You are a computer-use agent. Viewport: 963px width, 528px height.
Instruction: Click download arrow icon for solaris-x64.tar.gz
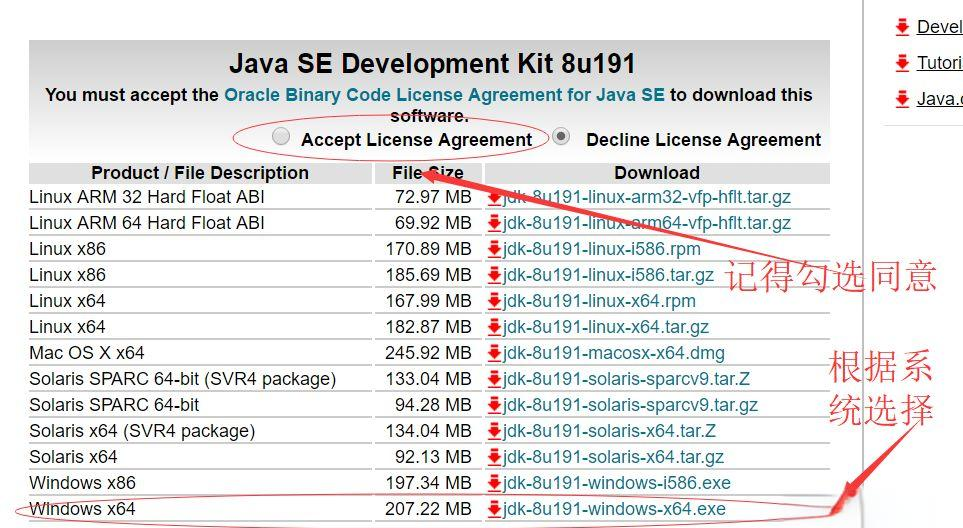tap(494, 457)
